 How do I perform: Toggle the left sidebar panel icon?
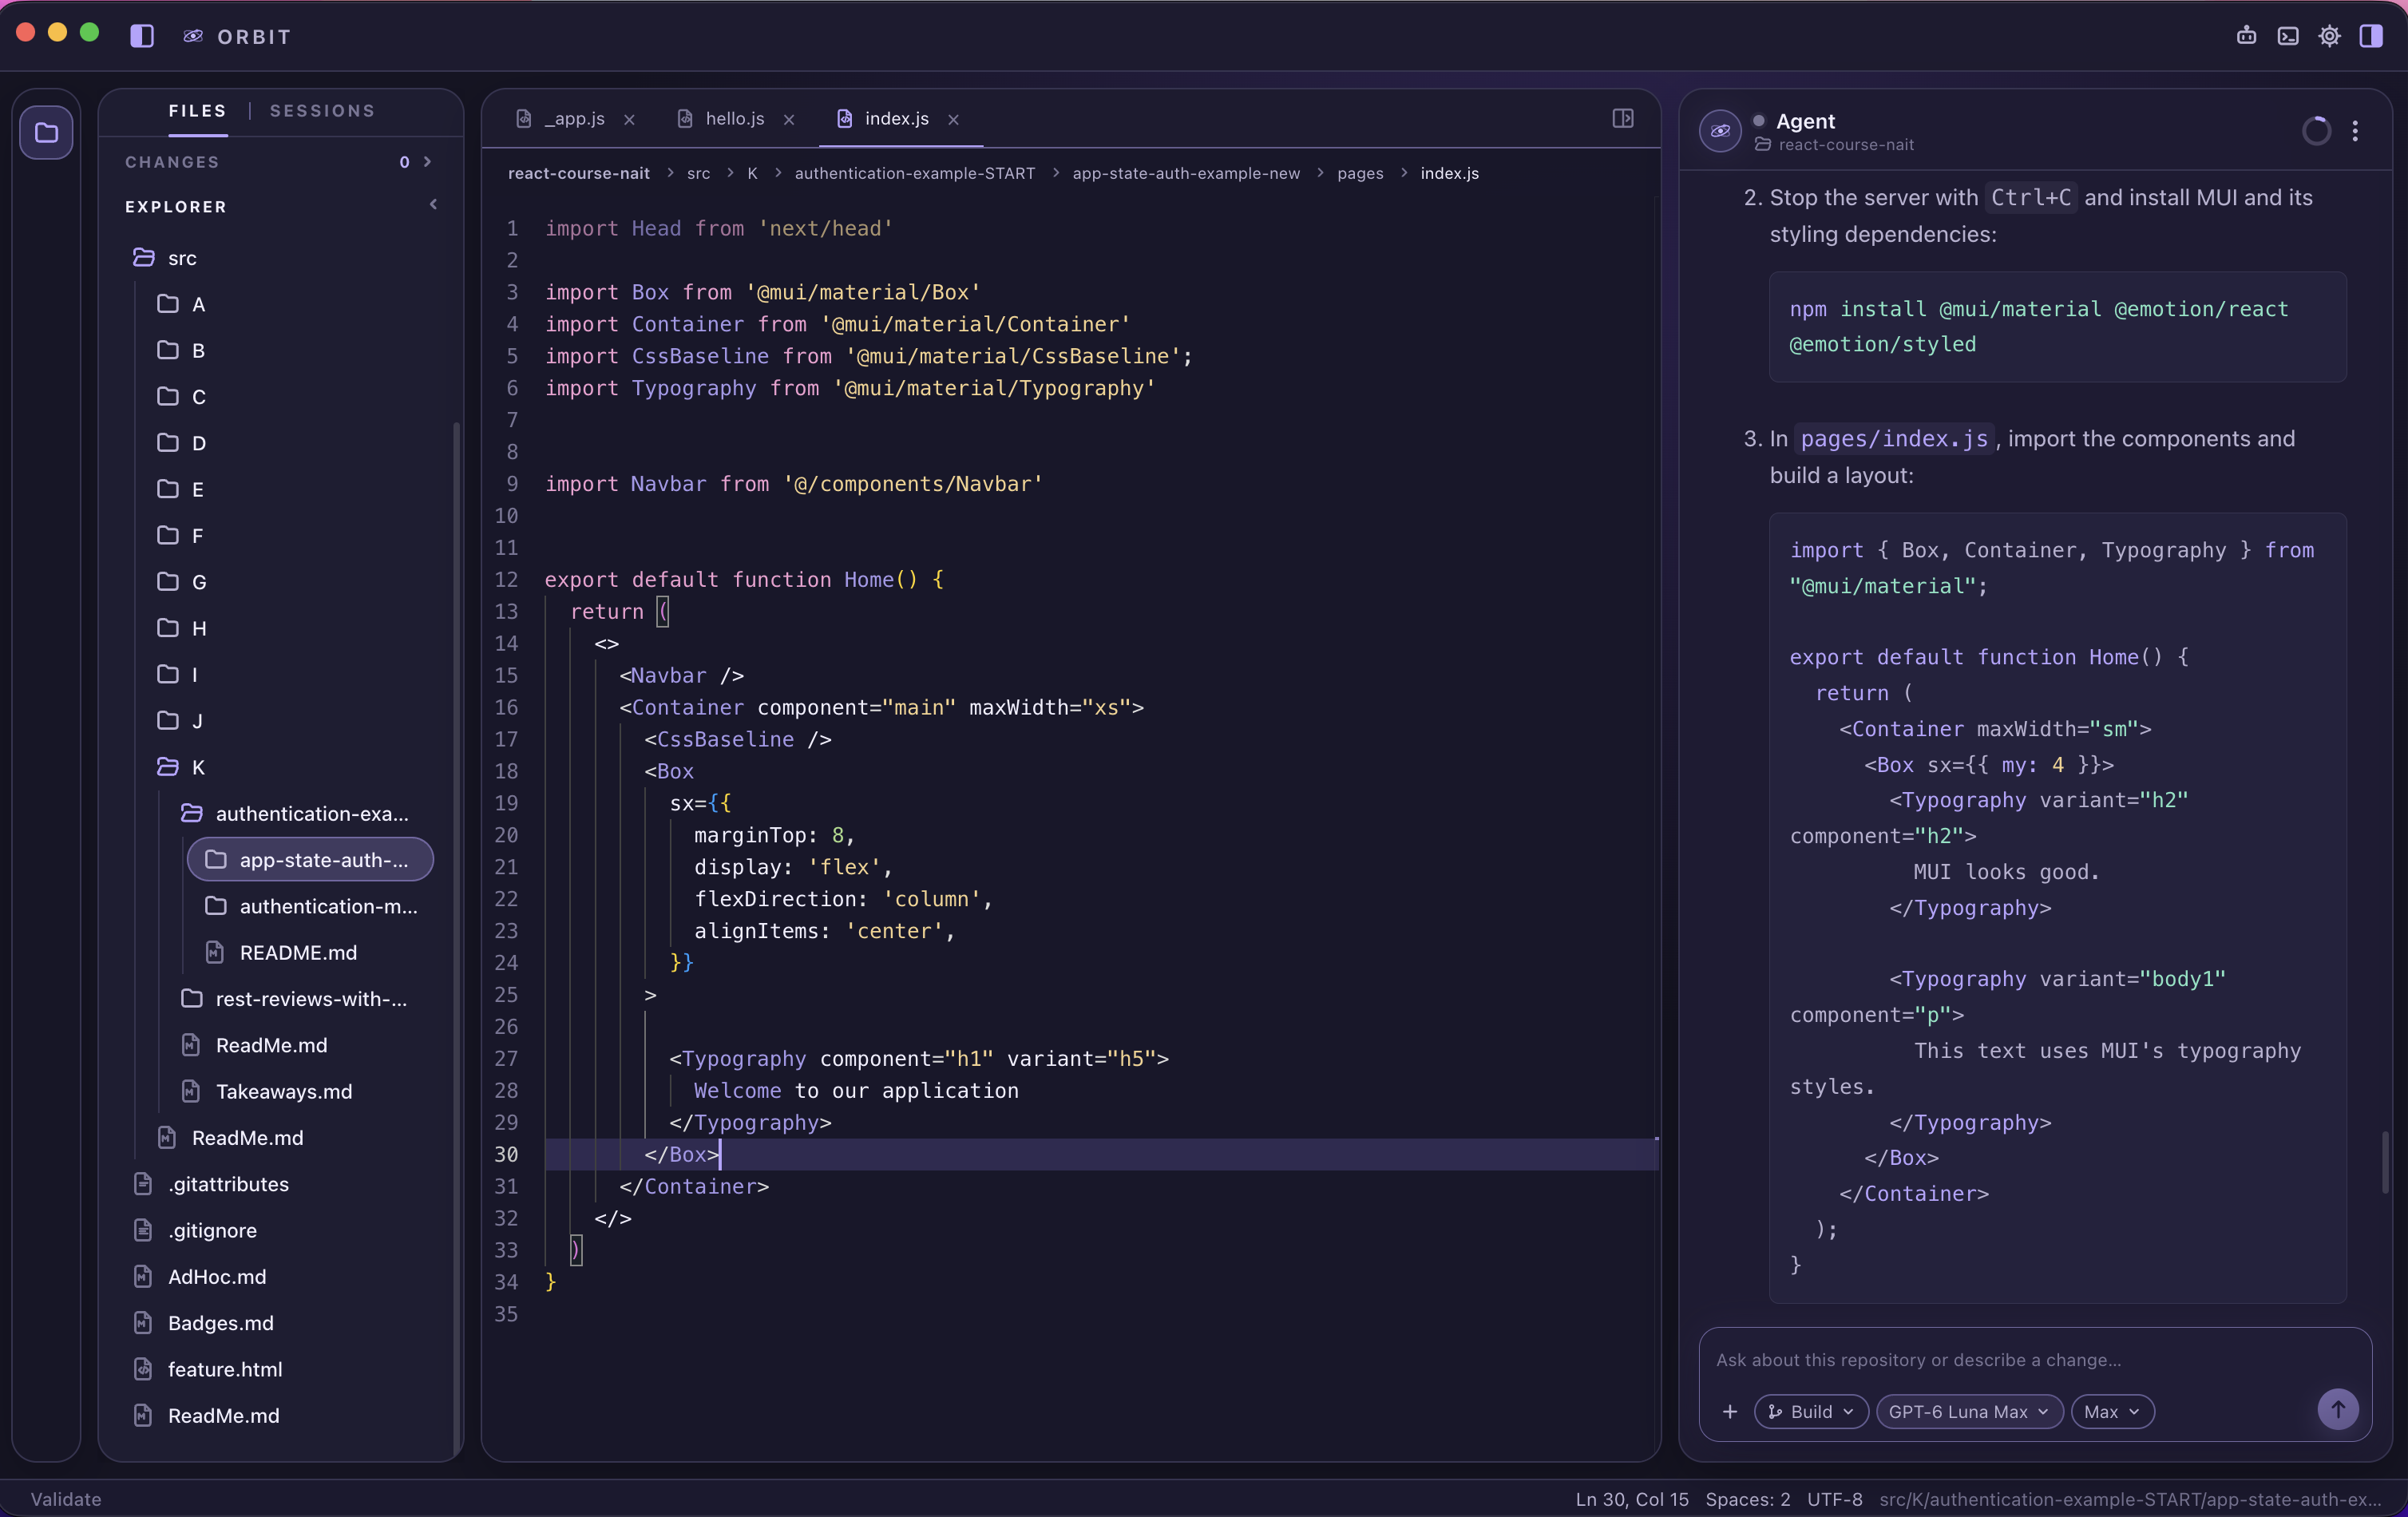click(x=142, y=36)
